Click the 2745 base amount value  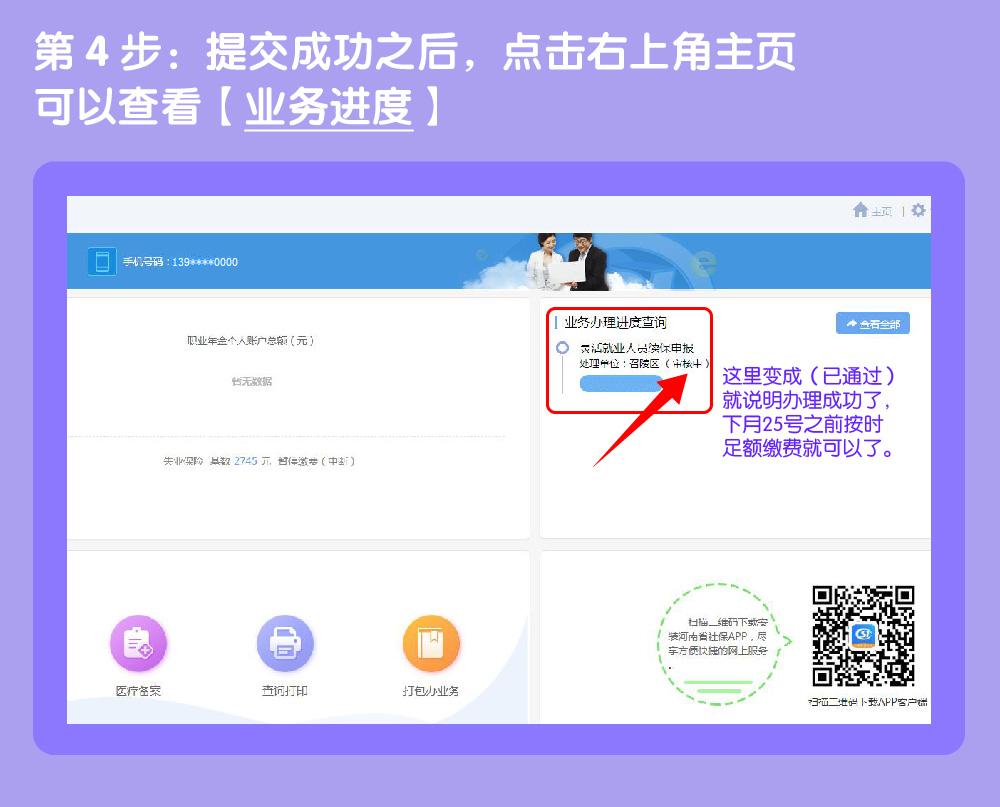(245, 461)
